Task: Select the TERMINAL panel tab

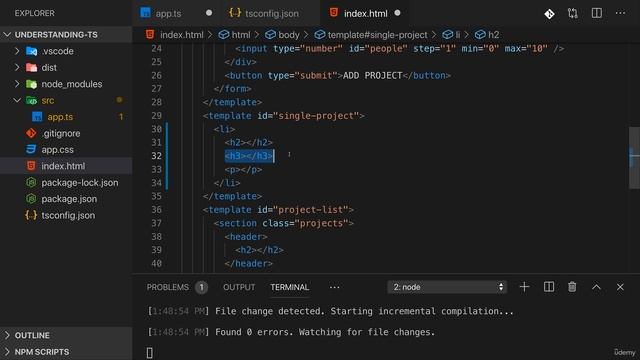Action: pos(289,287)
